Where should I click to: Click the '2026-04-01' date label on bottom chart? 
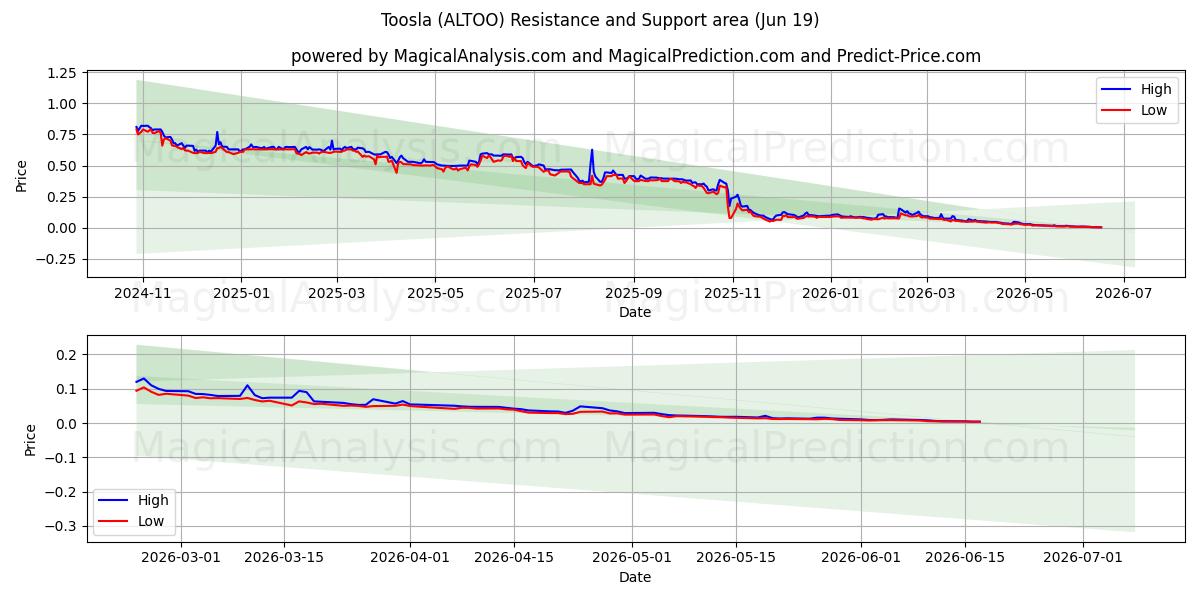[411, 558]
